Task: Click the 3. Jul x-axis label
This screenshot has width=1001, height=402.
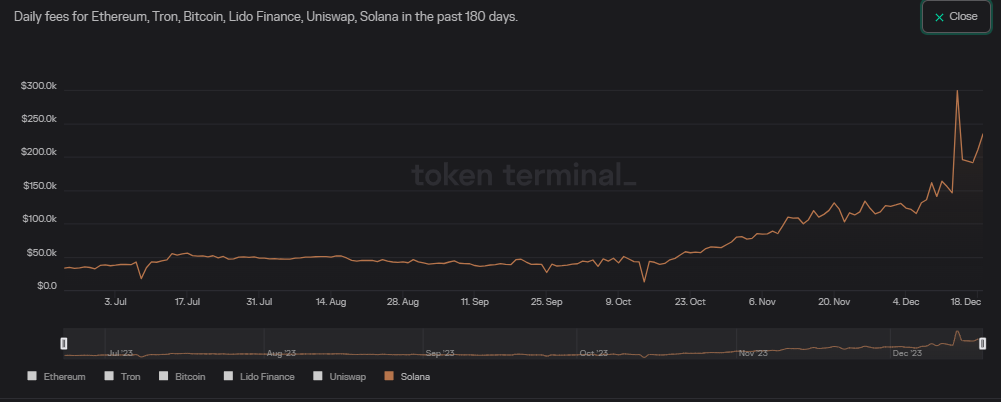Action: 116,302
